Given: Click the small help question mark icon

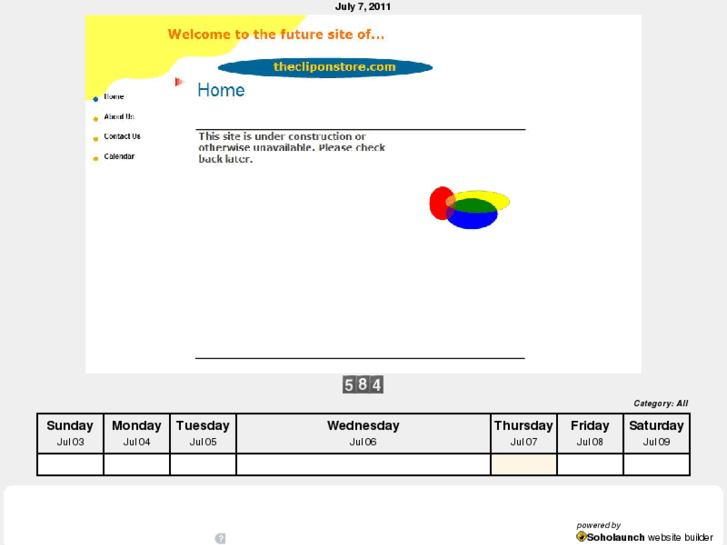Looking at the screenshot, I should pos(220,538).
